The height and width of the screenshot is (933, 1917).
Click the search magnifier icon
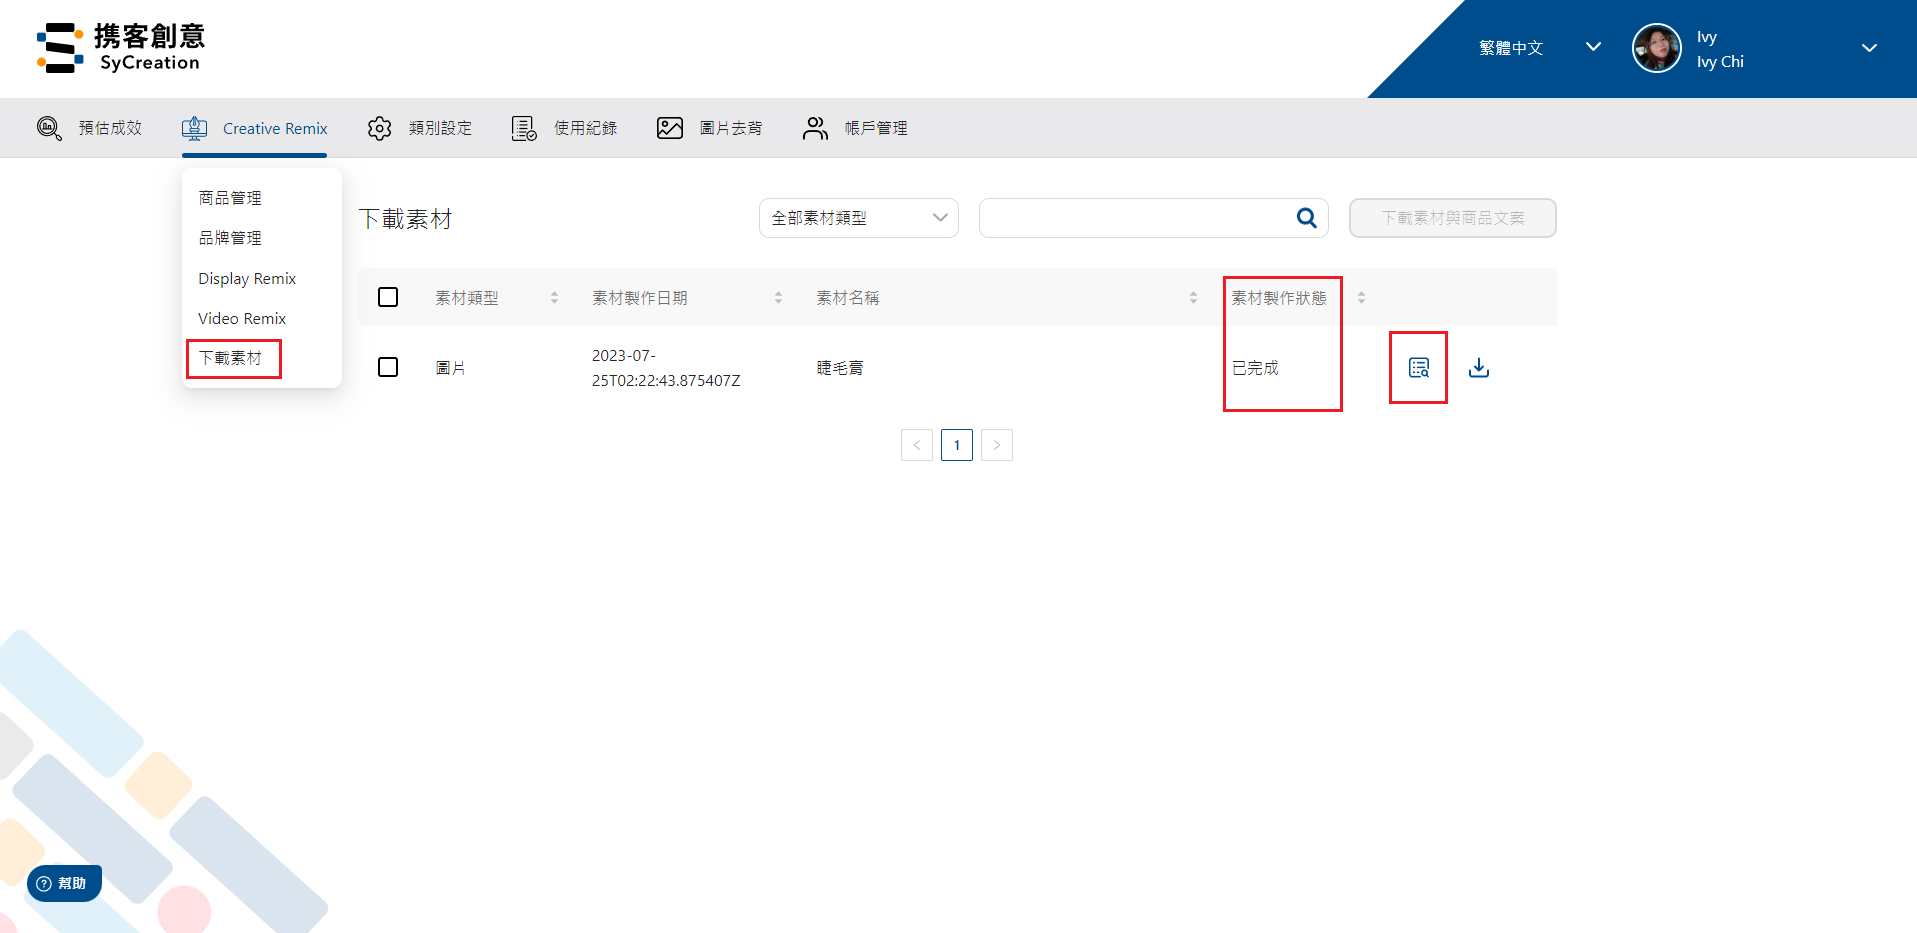pyautogui.click(x=1306, y=218)
